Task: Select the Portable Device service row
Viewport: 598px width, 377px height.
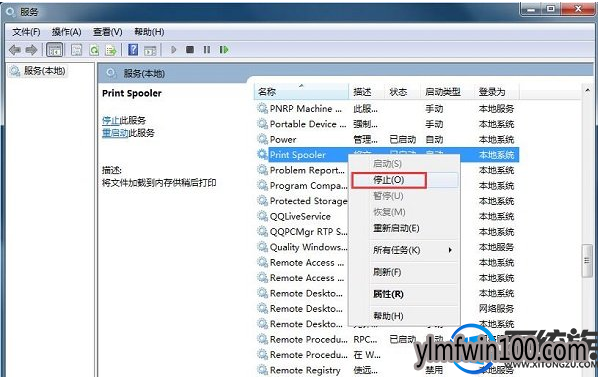Action: pos(386,124)
